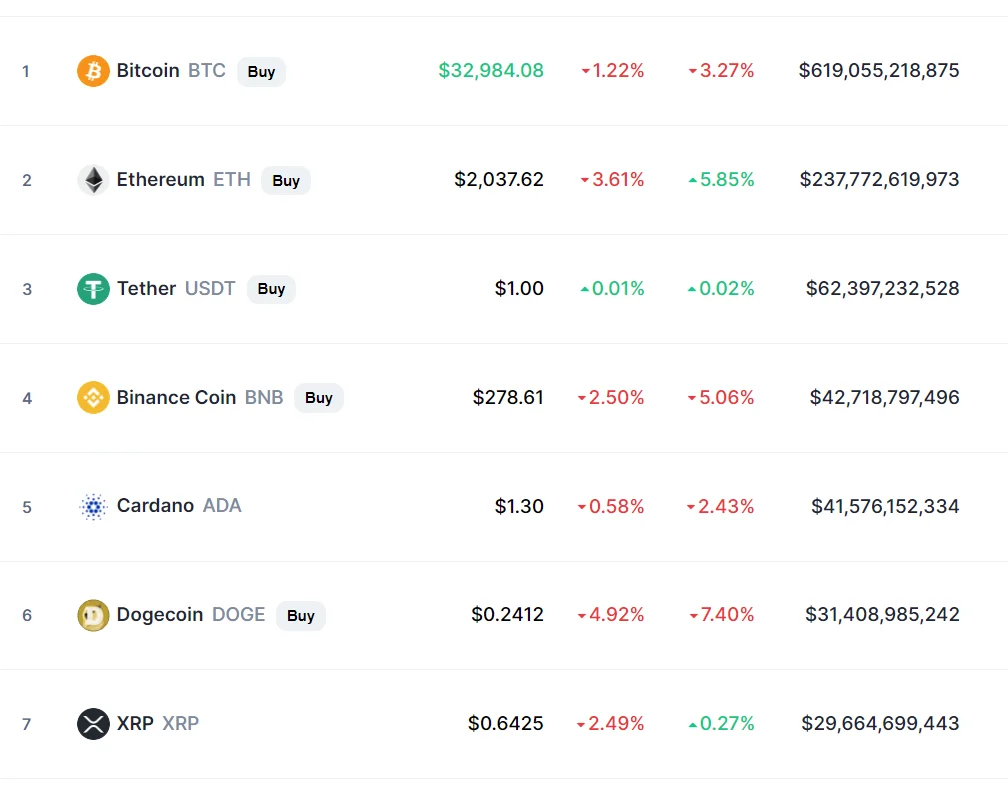Click the black XRP logo icon

tap(93, 724)
